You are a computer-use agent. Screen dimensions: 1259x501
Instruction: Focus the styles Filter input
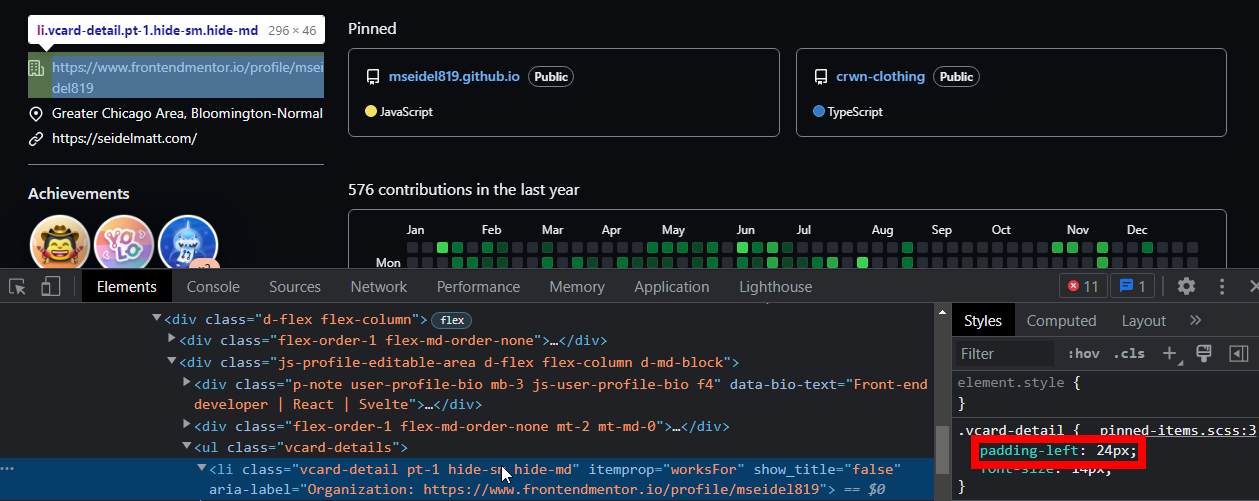click(x=1004, y=353)
